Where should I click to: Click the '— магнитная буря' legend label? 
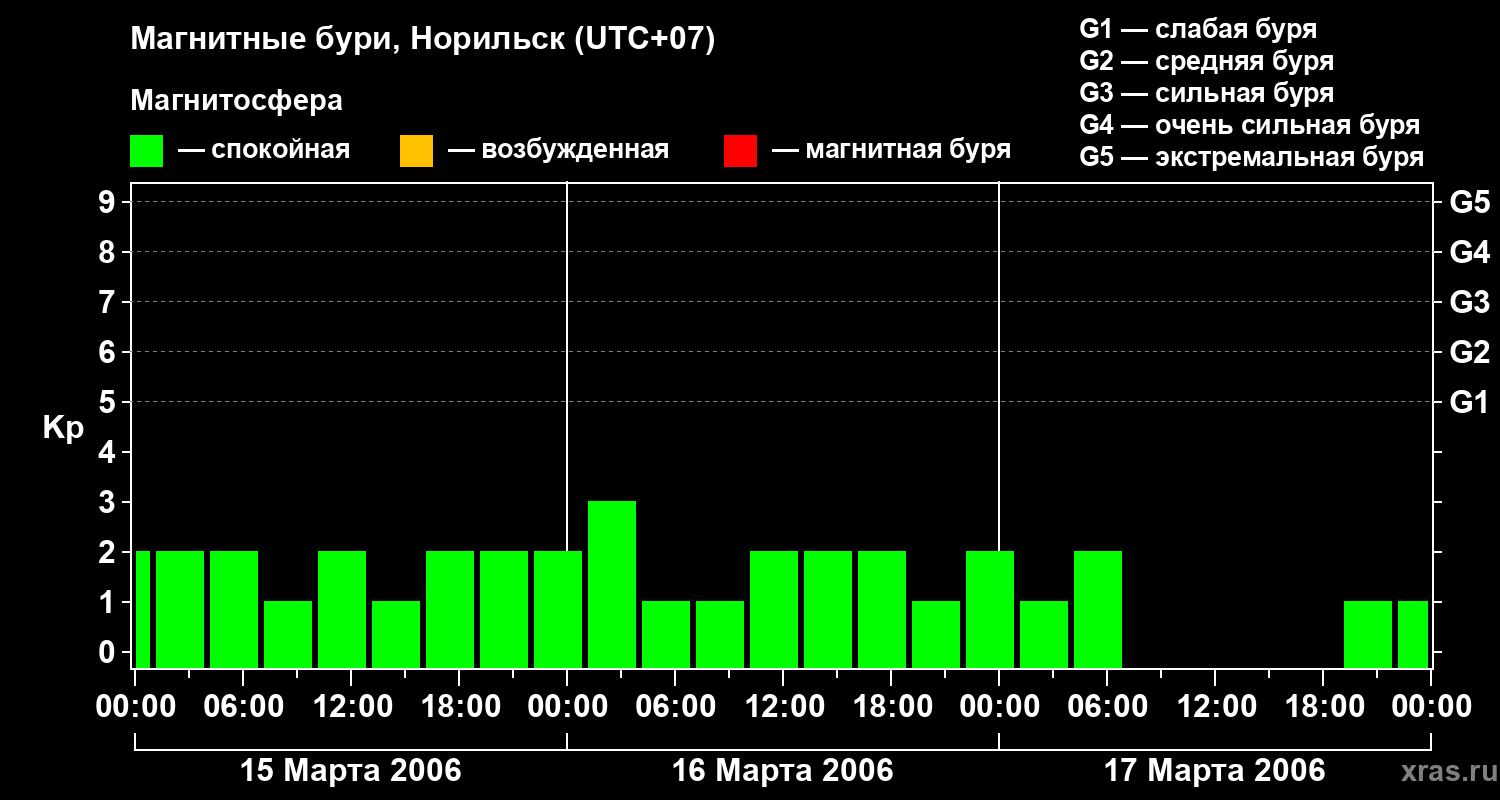click(891, 151)
